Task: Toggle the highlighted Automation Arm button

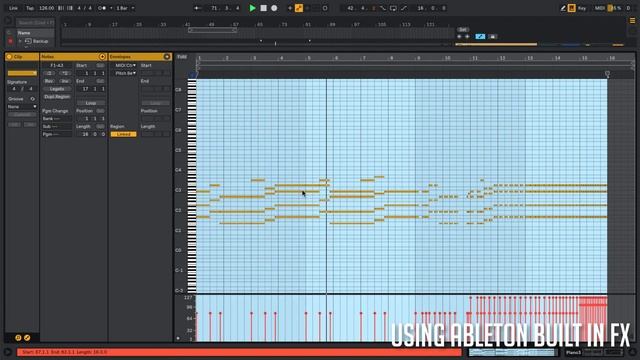Action: 299,8
